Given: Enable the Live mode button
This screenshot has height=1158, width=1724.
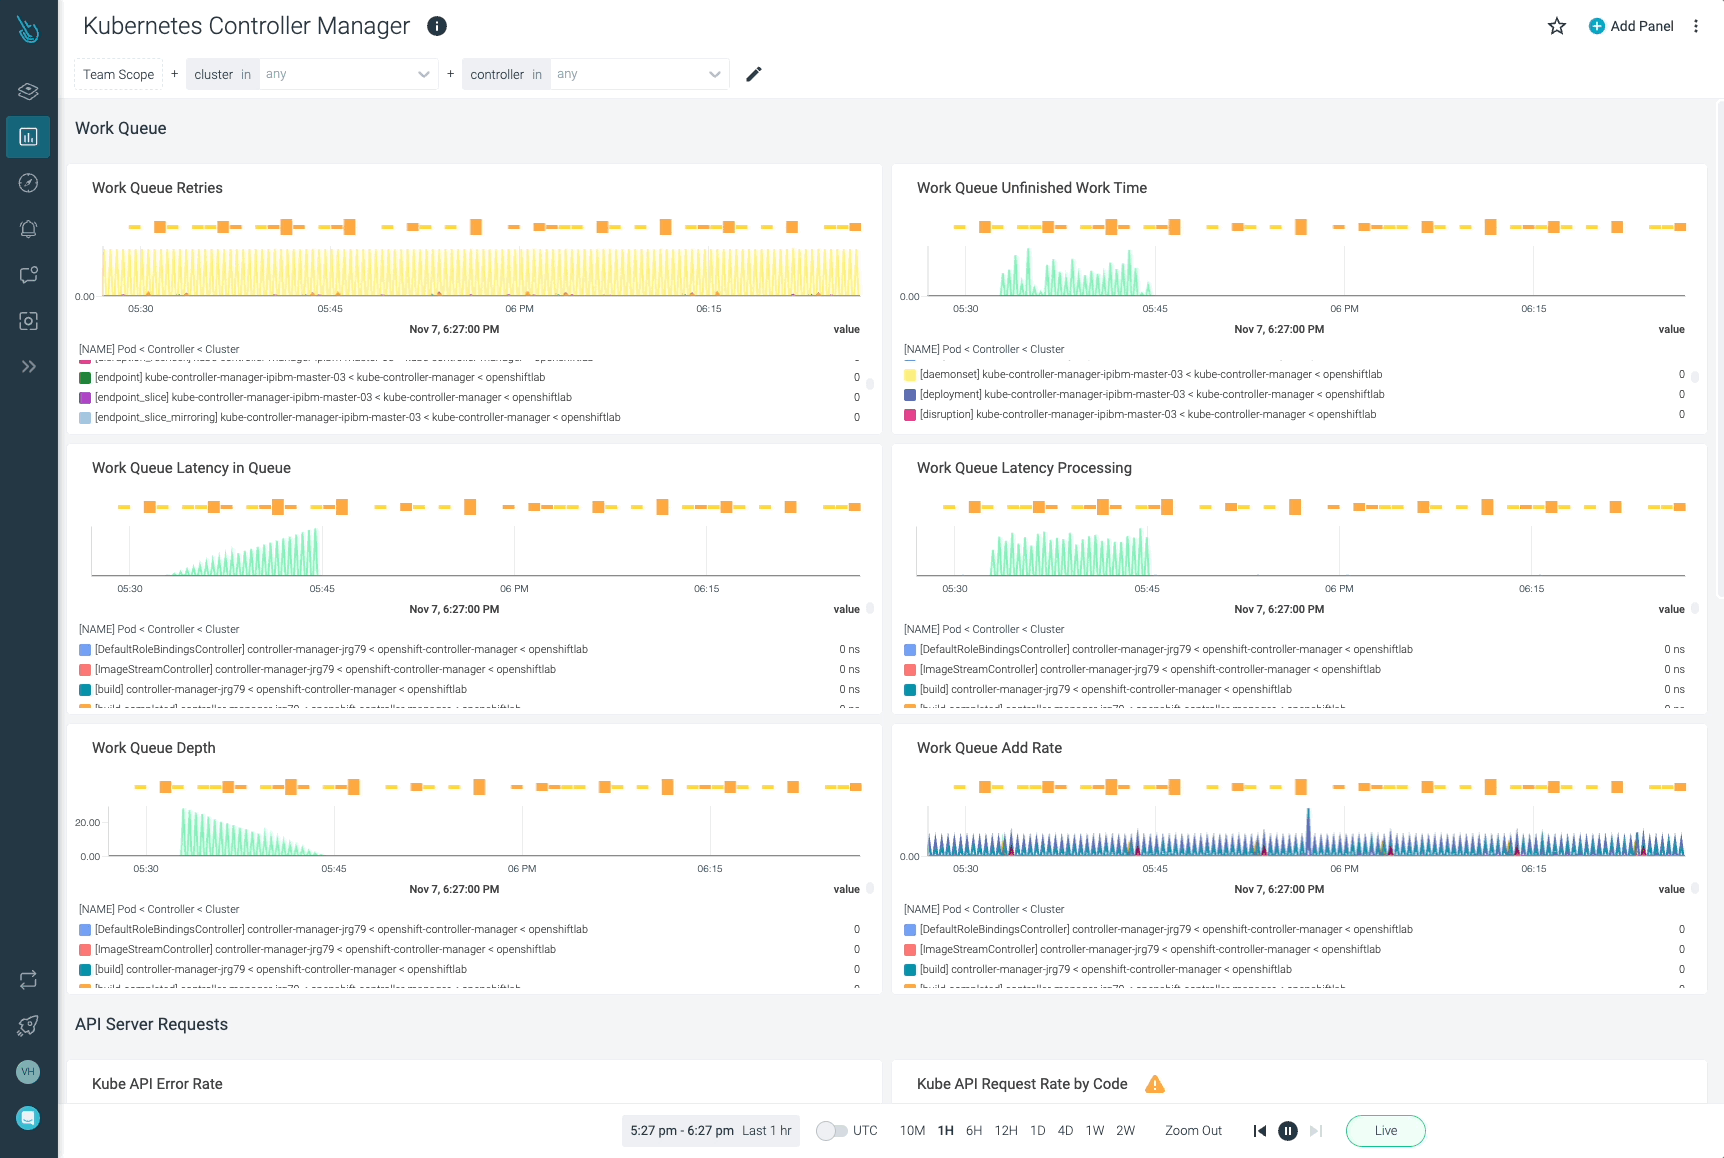Looking at the screenshot, I should click(x=1385, y=1131).
